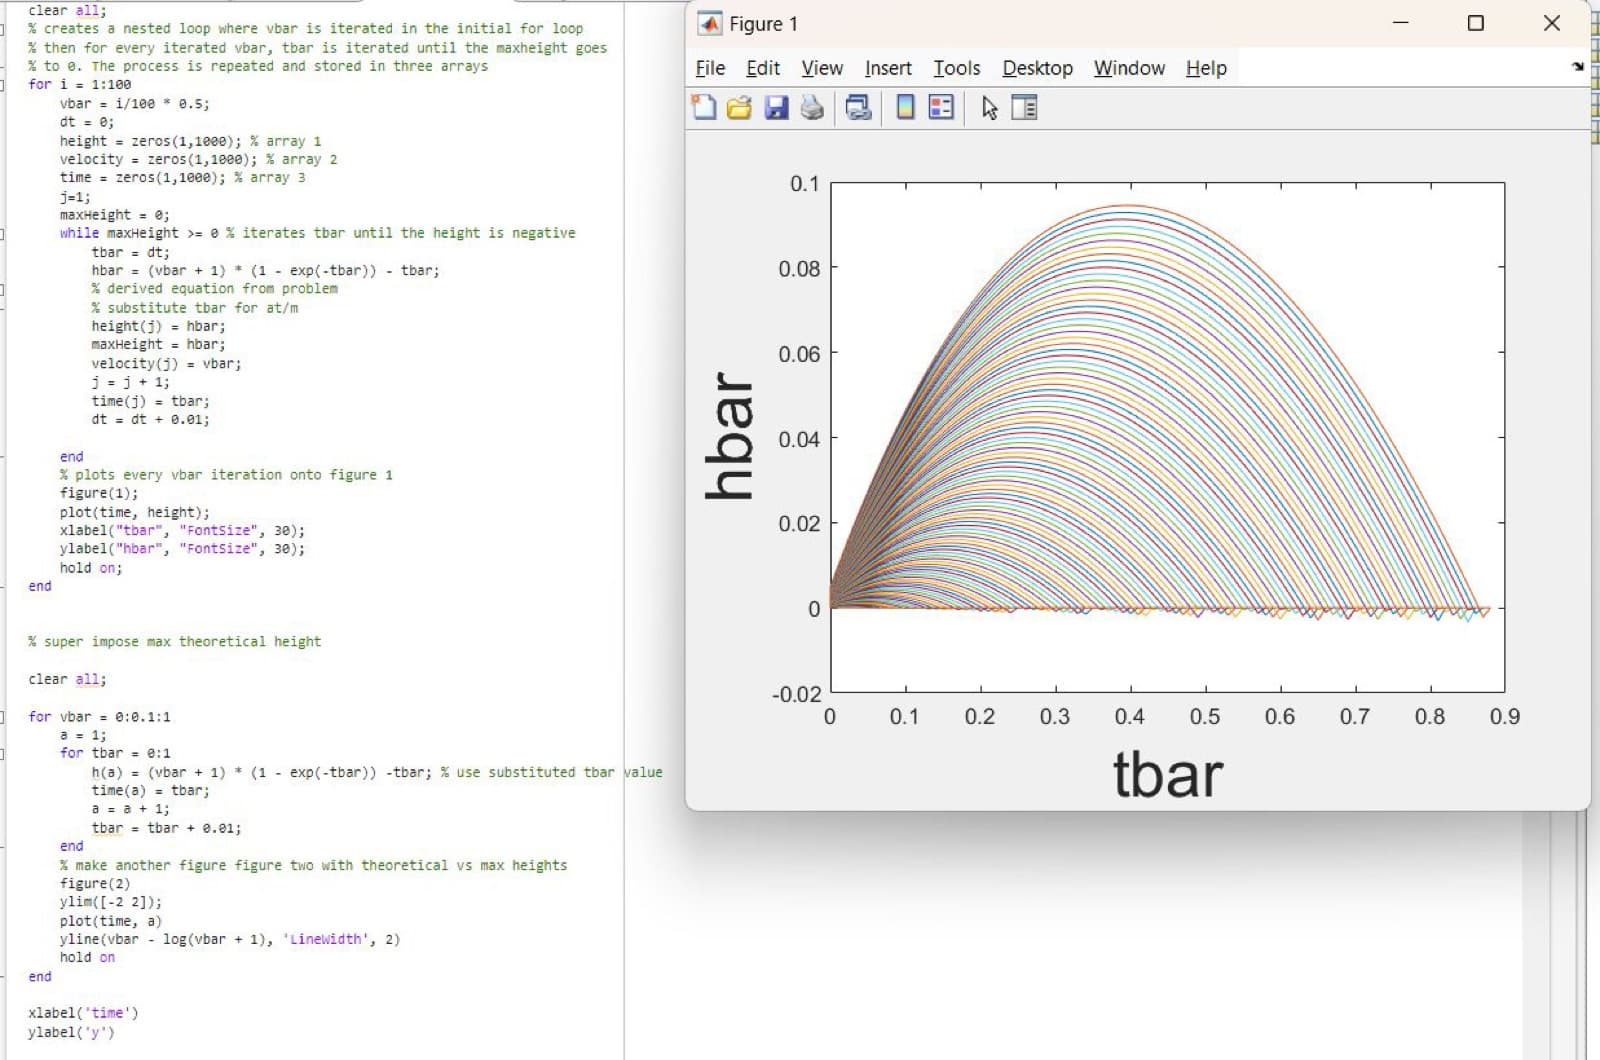Print the figure via the printer icon
This screenshot has height=1060, width=1600.
click(x=812, y=107)
